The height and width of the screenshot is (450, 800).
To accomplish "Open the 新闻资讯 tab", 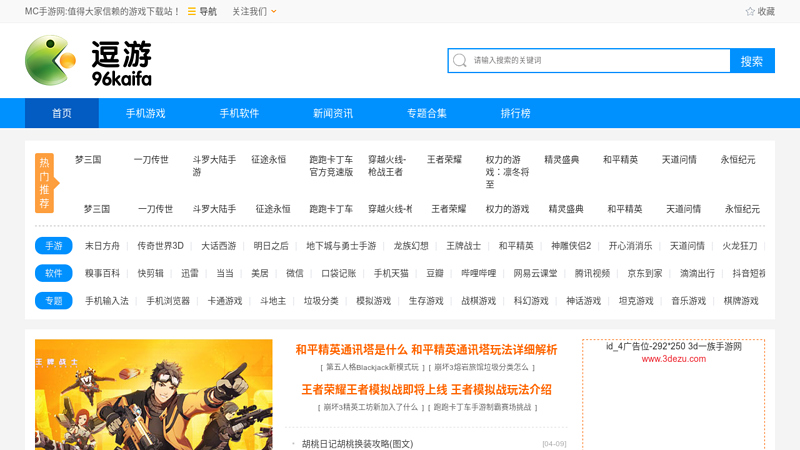I will pyautogui.click(x=333, y=113).
